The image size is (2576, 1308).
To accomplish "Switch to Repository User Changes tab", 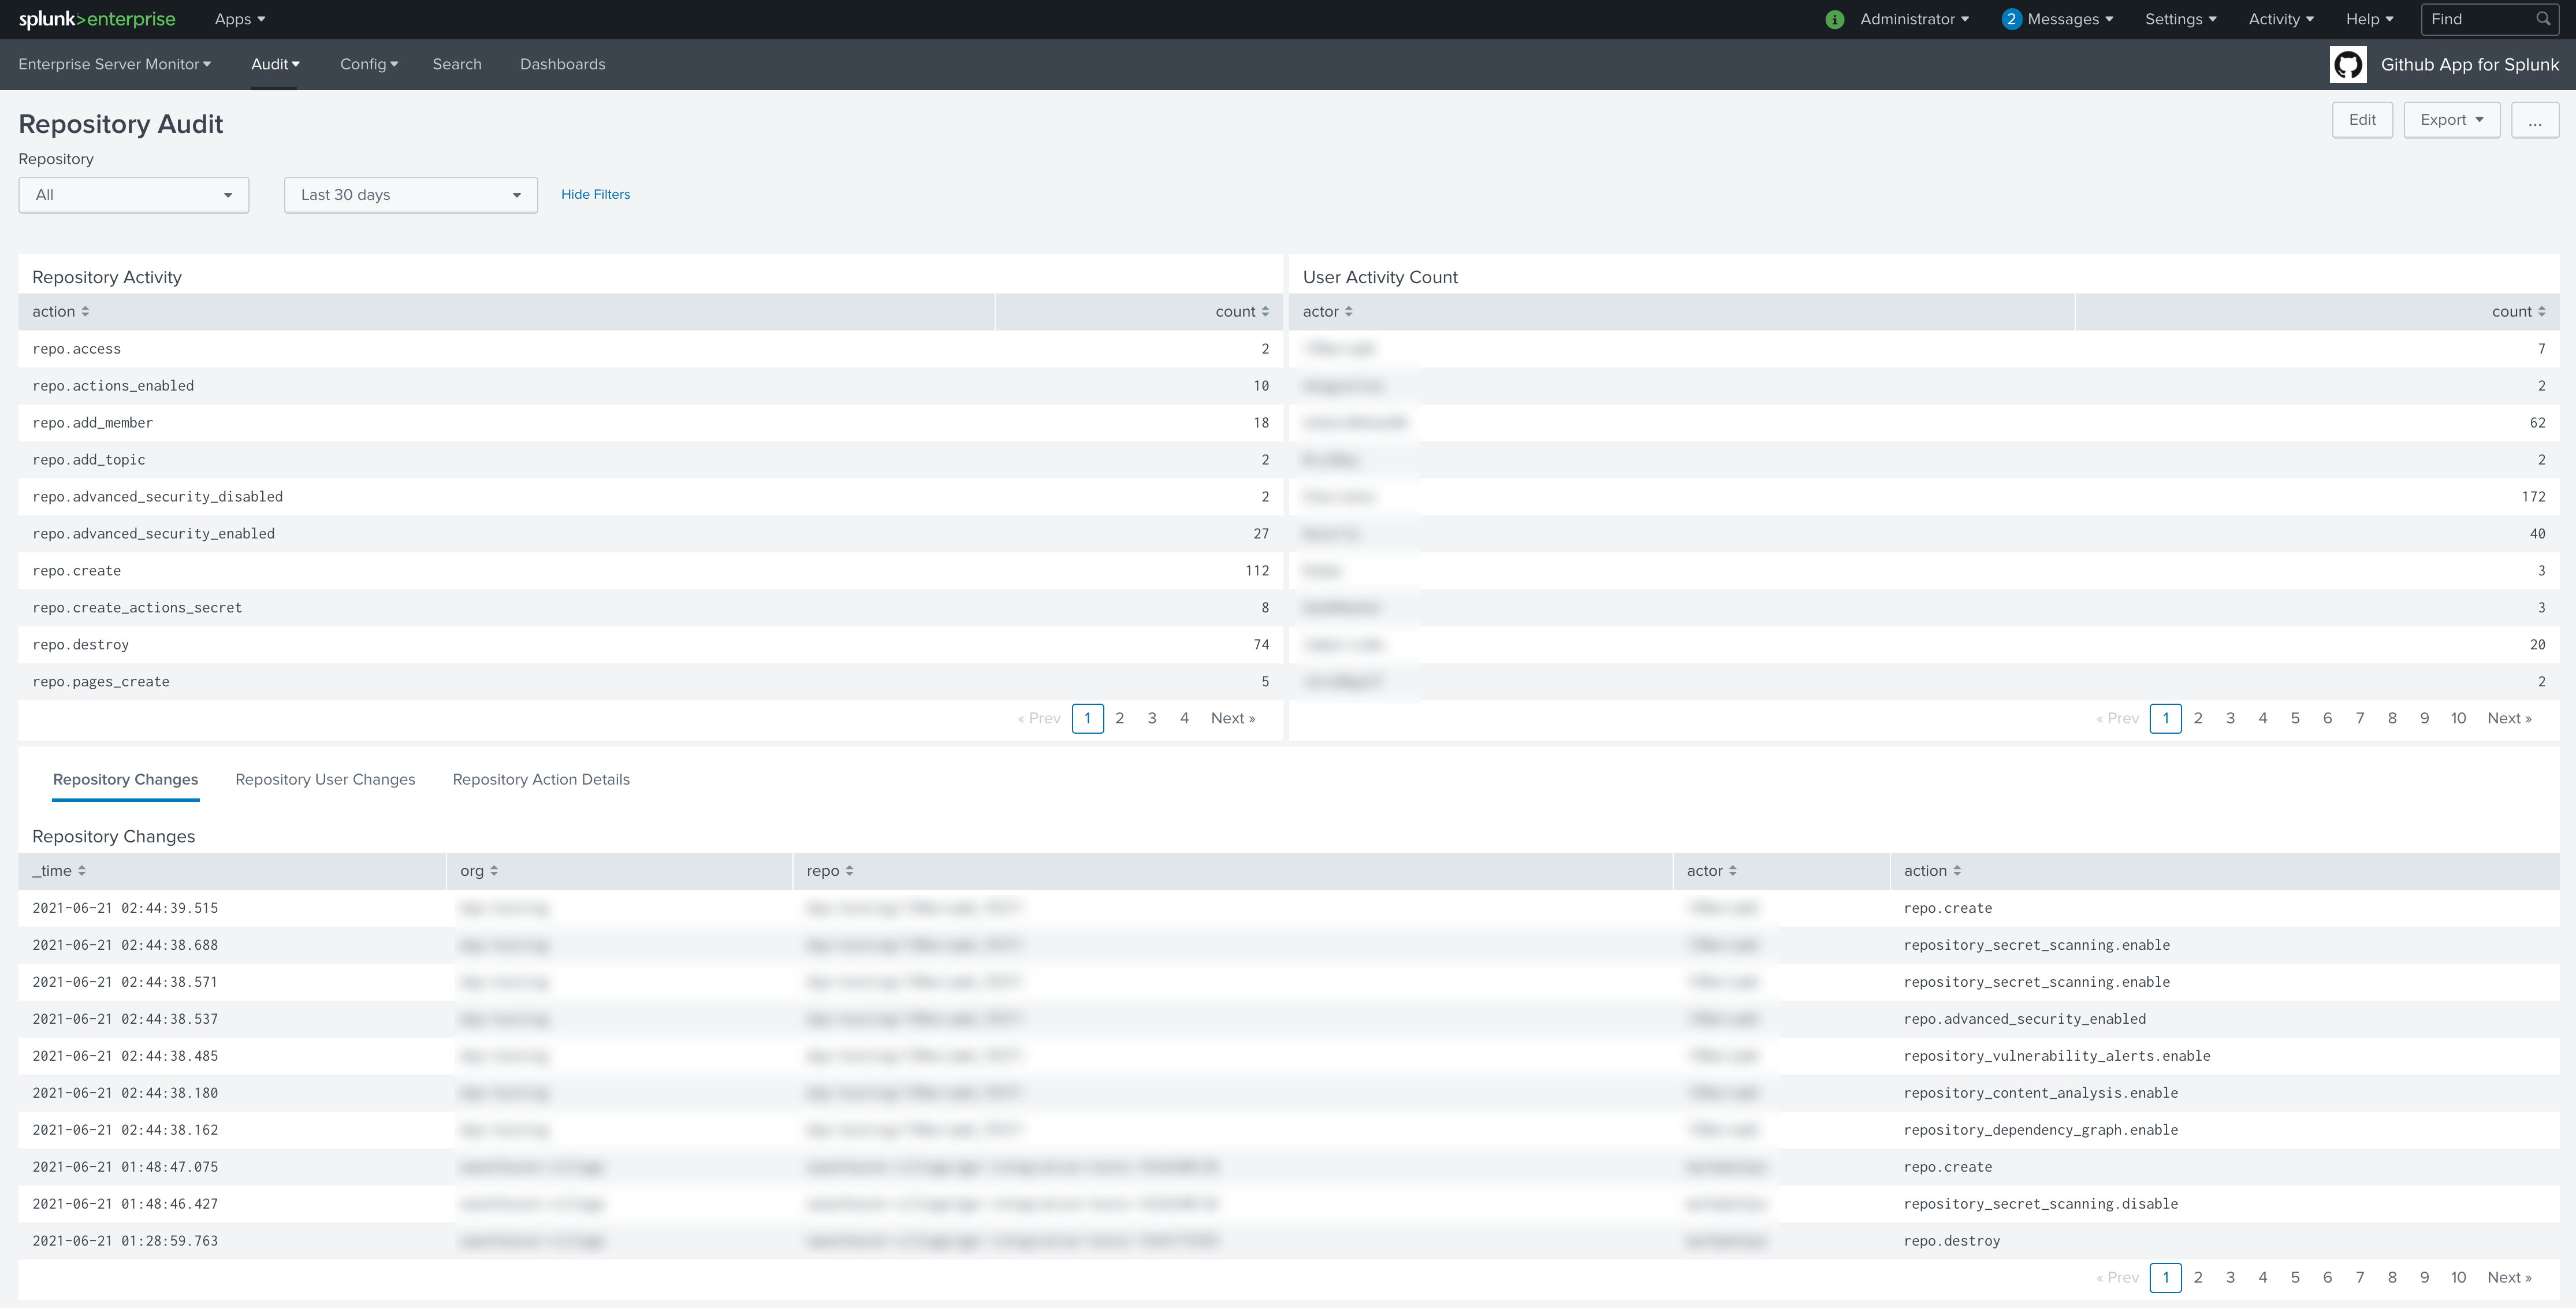I will pos(325,780).
